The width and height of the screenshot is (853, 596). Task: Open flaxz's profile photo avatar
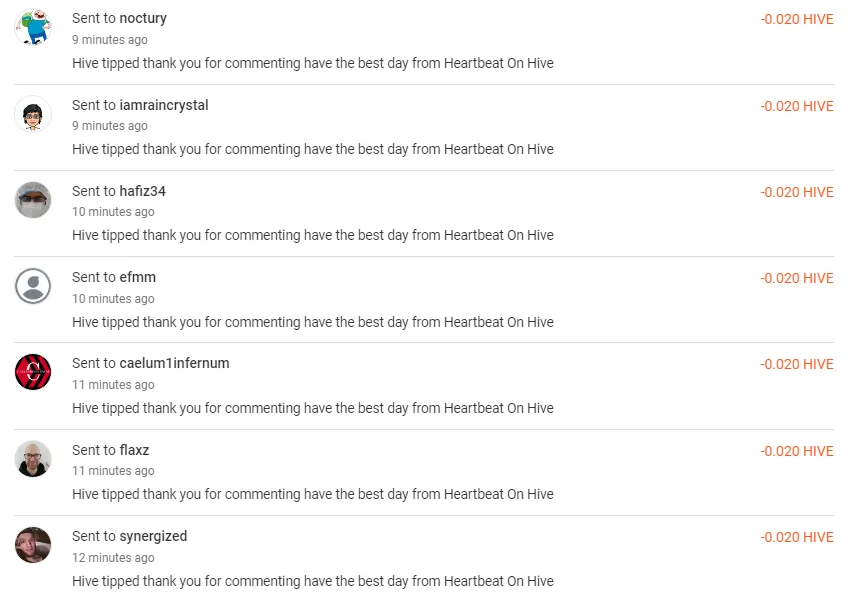pyautogui.click(x=33, y=459)
